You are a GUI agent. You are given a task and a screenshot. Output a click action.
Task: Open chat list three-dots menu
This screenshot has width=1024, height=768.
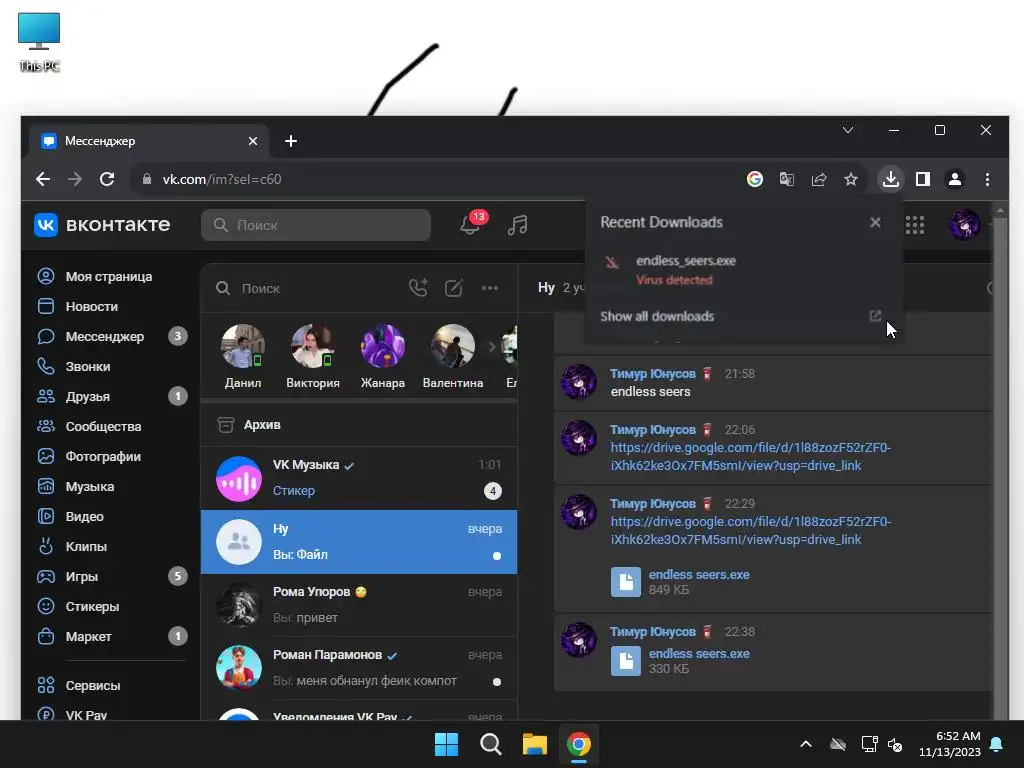[x=490, y=288]
